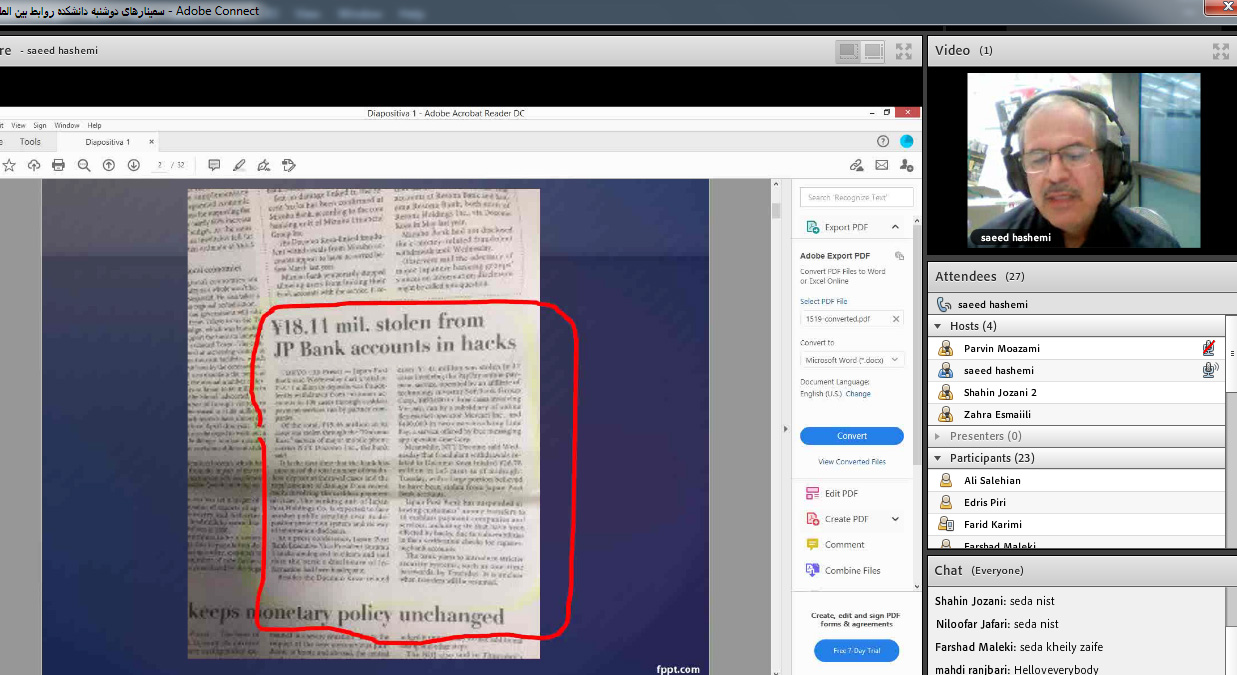Click the Acrobat tools search field
This screenshot has width=1237, height=675.
(x=859, y=198)
